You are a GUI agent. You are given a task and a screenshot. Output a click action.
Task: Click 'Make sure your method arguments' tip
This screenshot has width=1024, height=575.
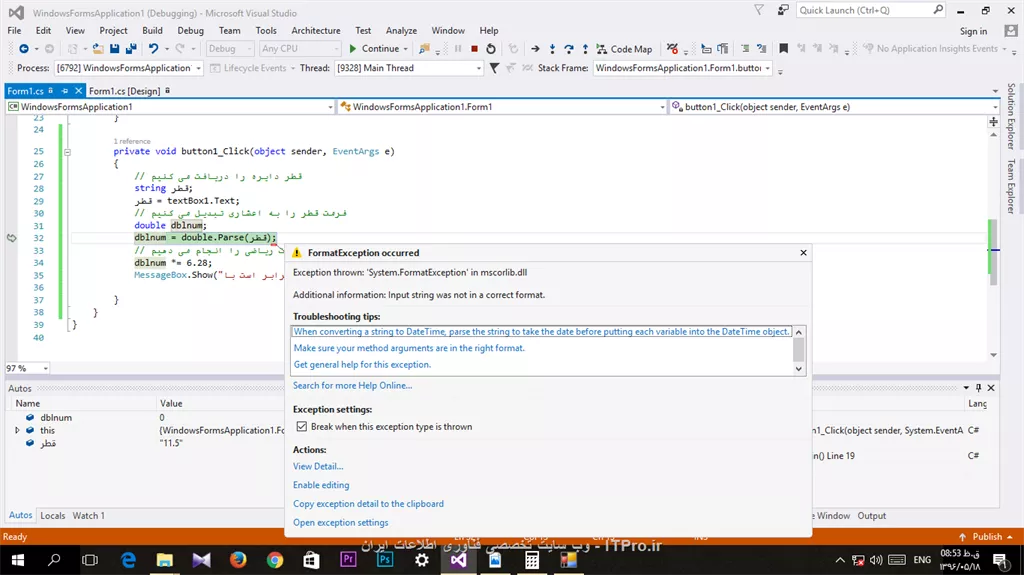[x=409, y=348]
